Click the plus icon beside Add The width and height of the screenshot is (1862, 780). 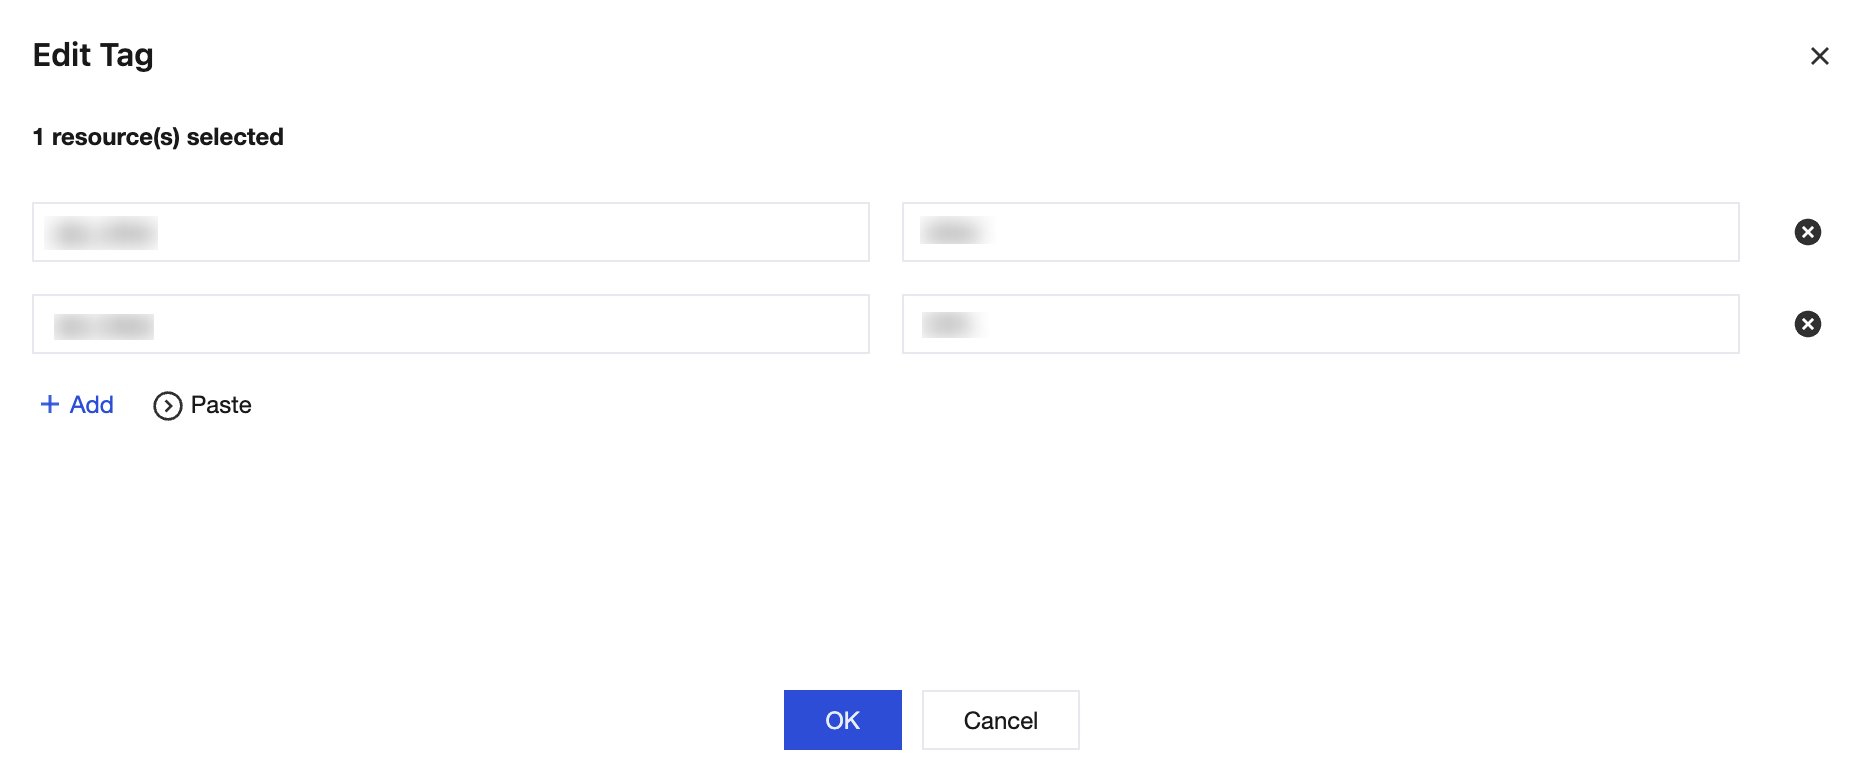pyautogui.click(x=50, y=404)
